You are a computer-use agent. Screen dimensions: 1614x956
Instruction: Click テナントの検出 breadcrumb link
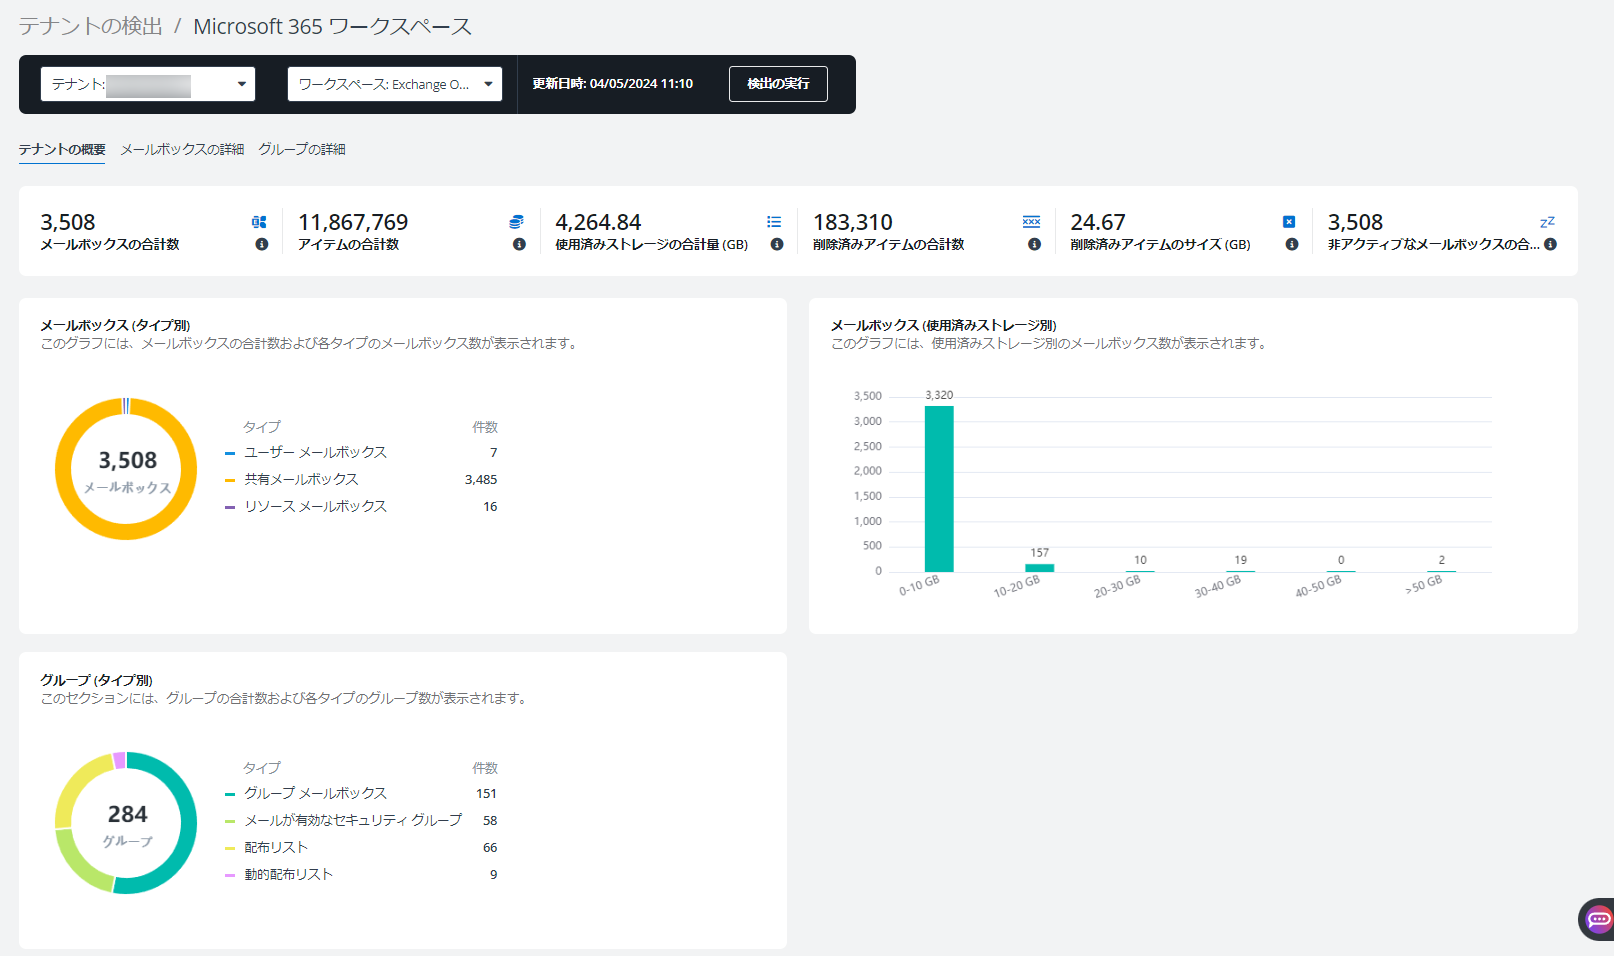pyautogui.click(x=91, y=26)
